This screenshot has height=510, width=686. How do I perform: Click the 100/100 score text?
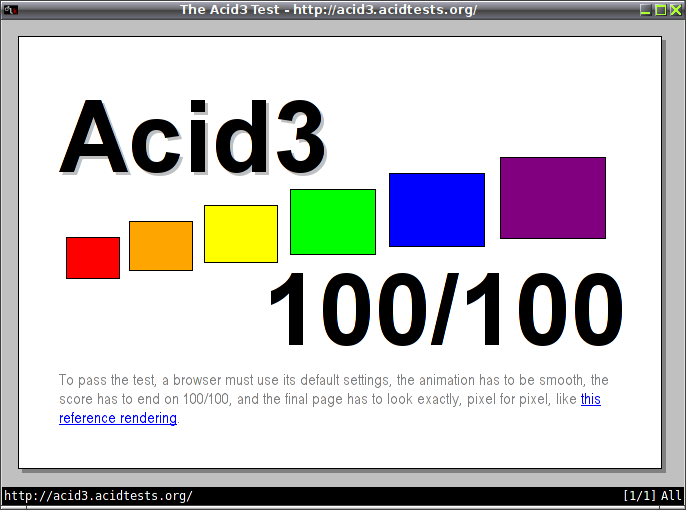pos(446,309)
